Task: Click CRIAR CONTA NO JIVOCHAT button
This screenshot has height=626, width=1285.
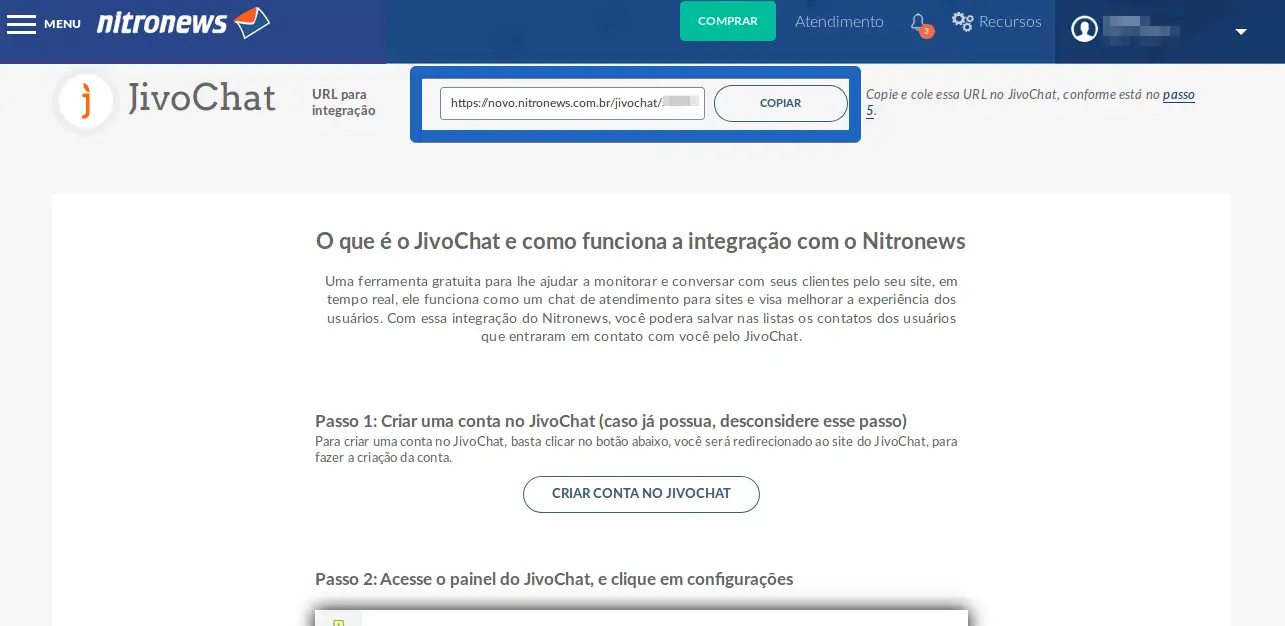Action: pyautogui.click(x=641, y=494)
